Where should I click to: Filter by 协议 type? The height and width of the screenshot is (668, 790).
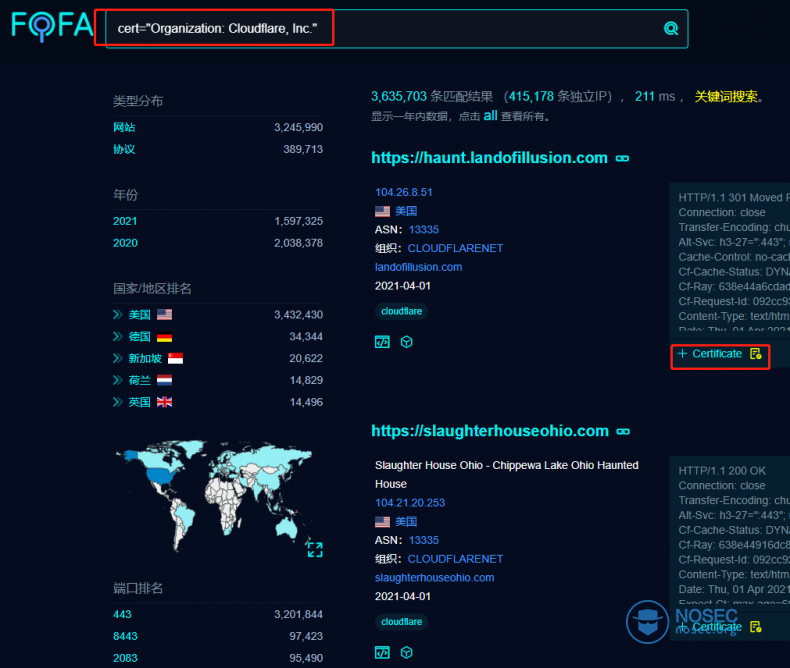click(124, 149)
